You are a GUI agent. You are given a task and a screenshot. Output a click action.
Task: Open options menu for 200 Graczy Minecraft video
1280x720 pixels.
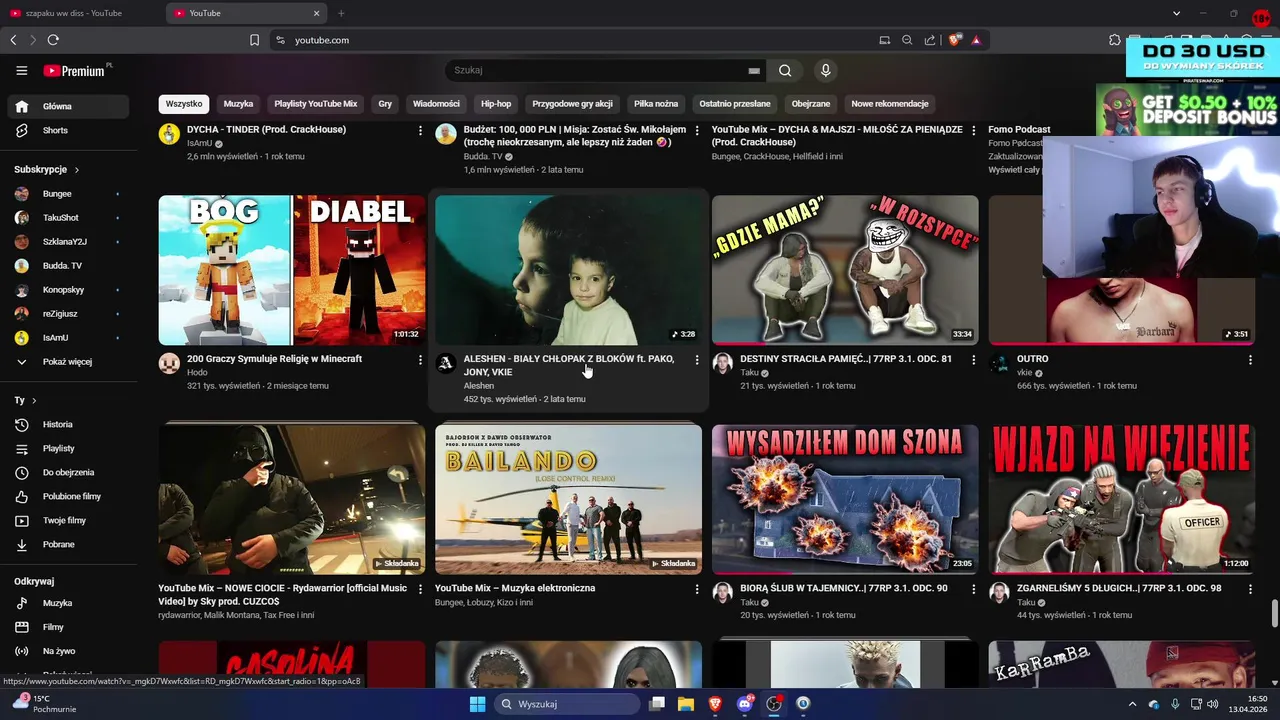[420, 360]
